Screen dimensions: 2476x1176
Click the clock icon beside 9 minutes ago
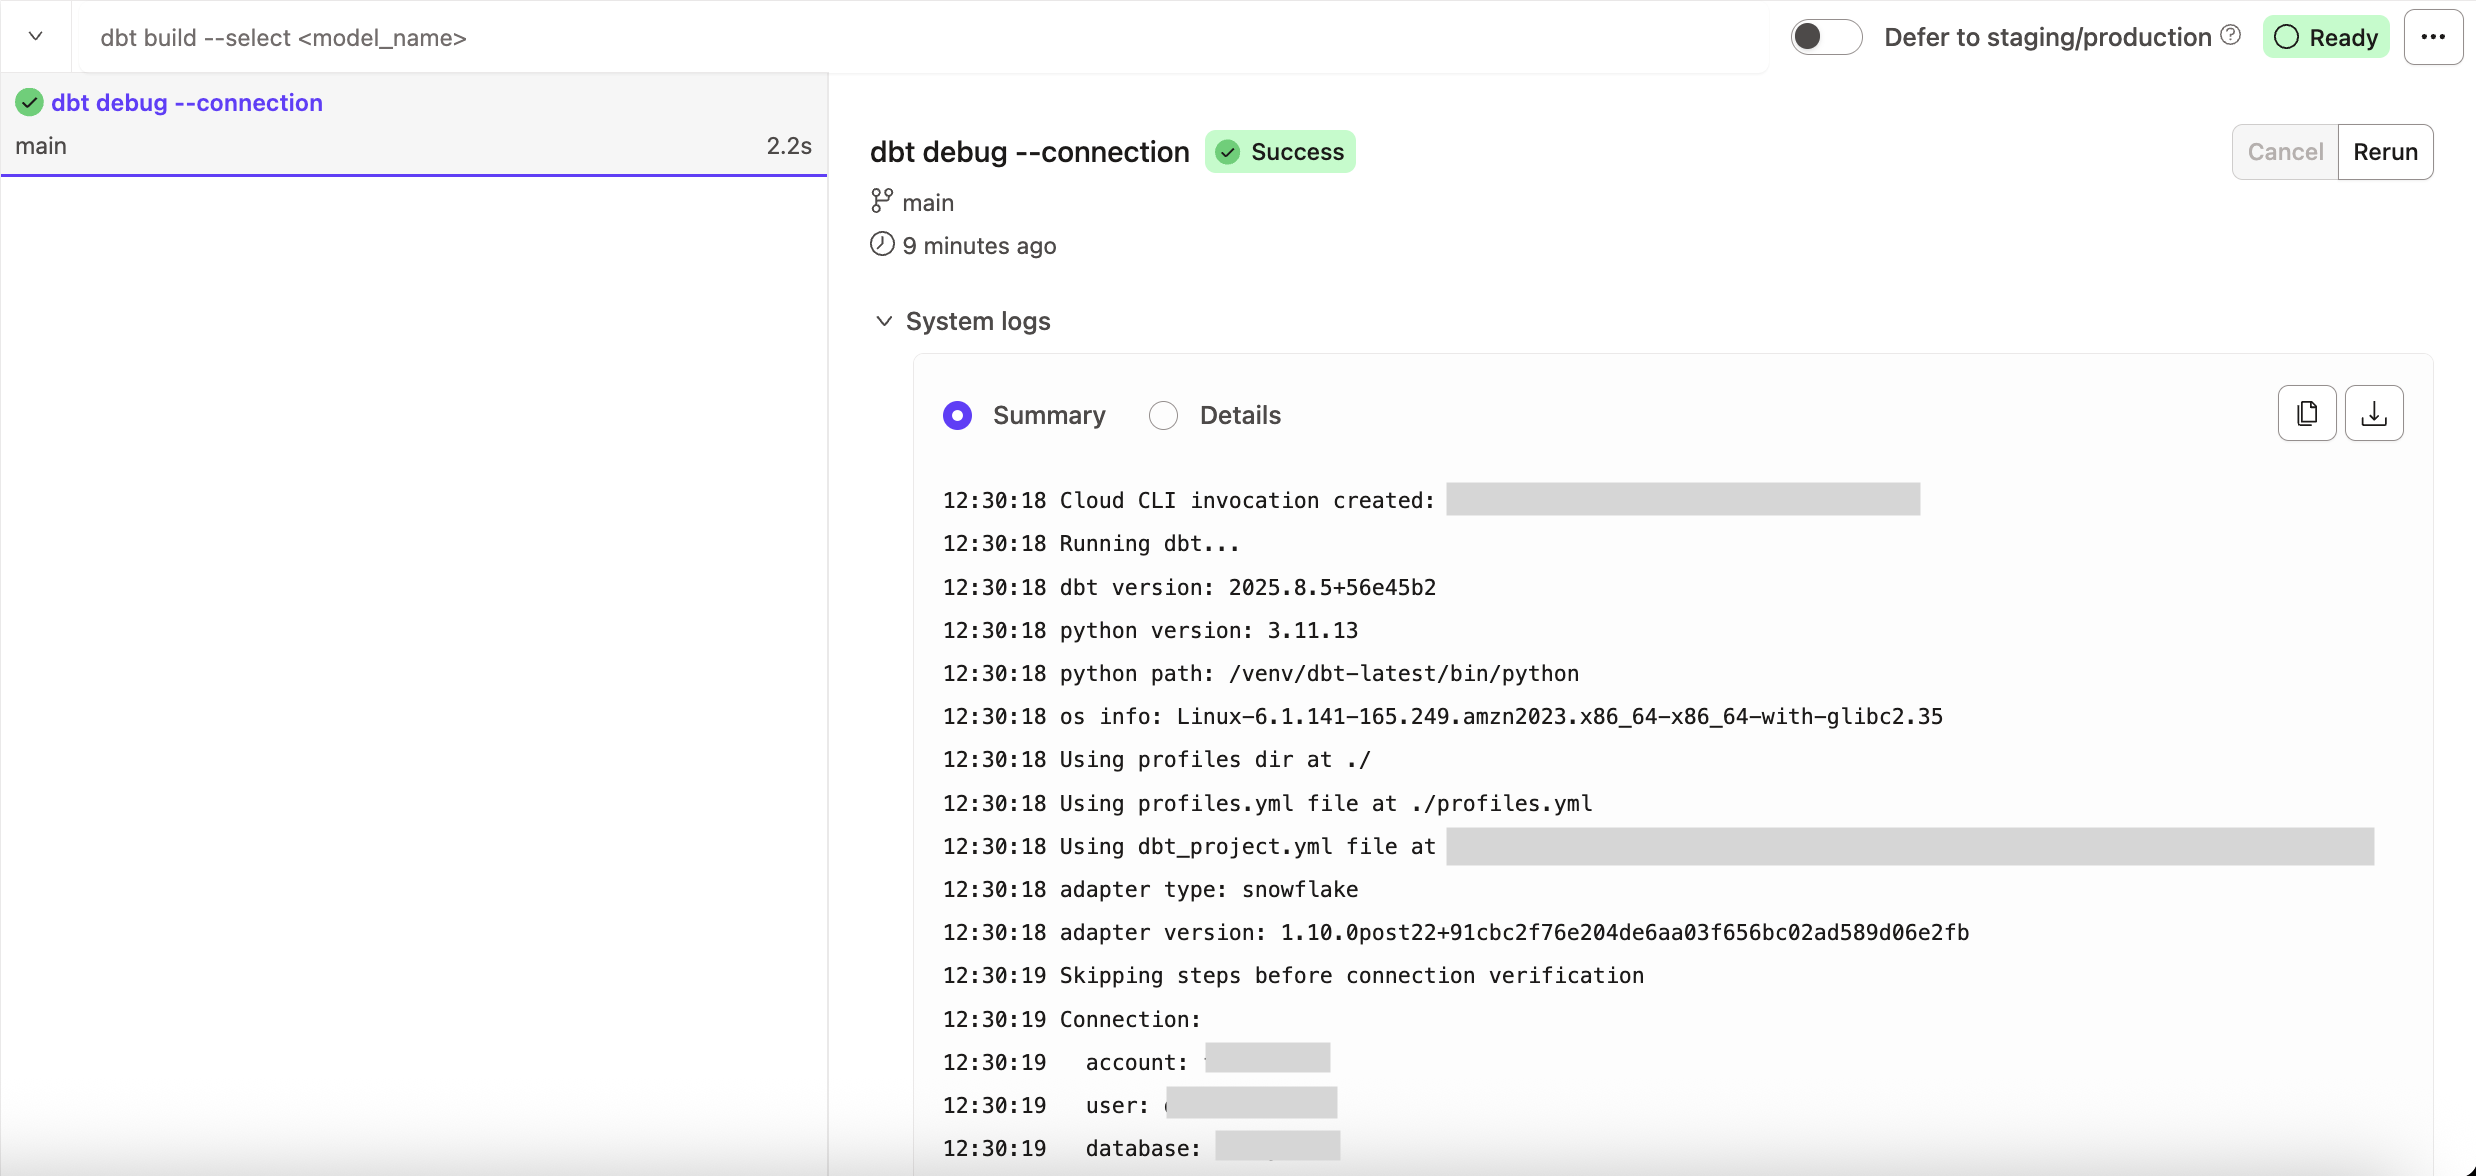881,244
